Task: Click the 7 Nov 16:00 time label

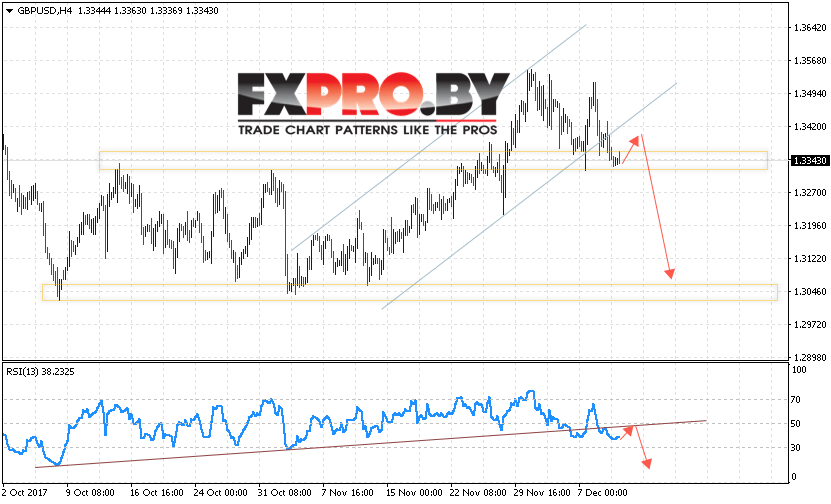Action: point(348,493)
